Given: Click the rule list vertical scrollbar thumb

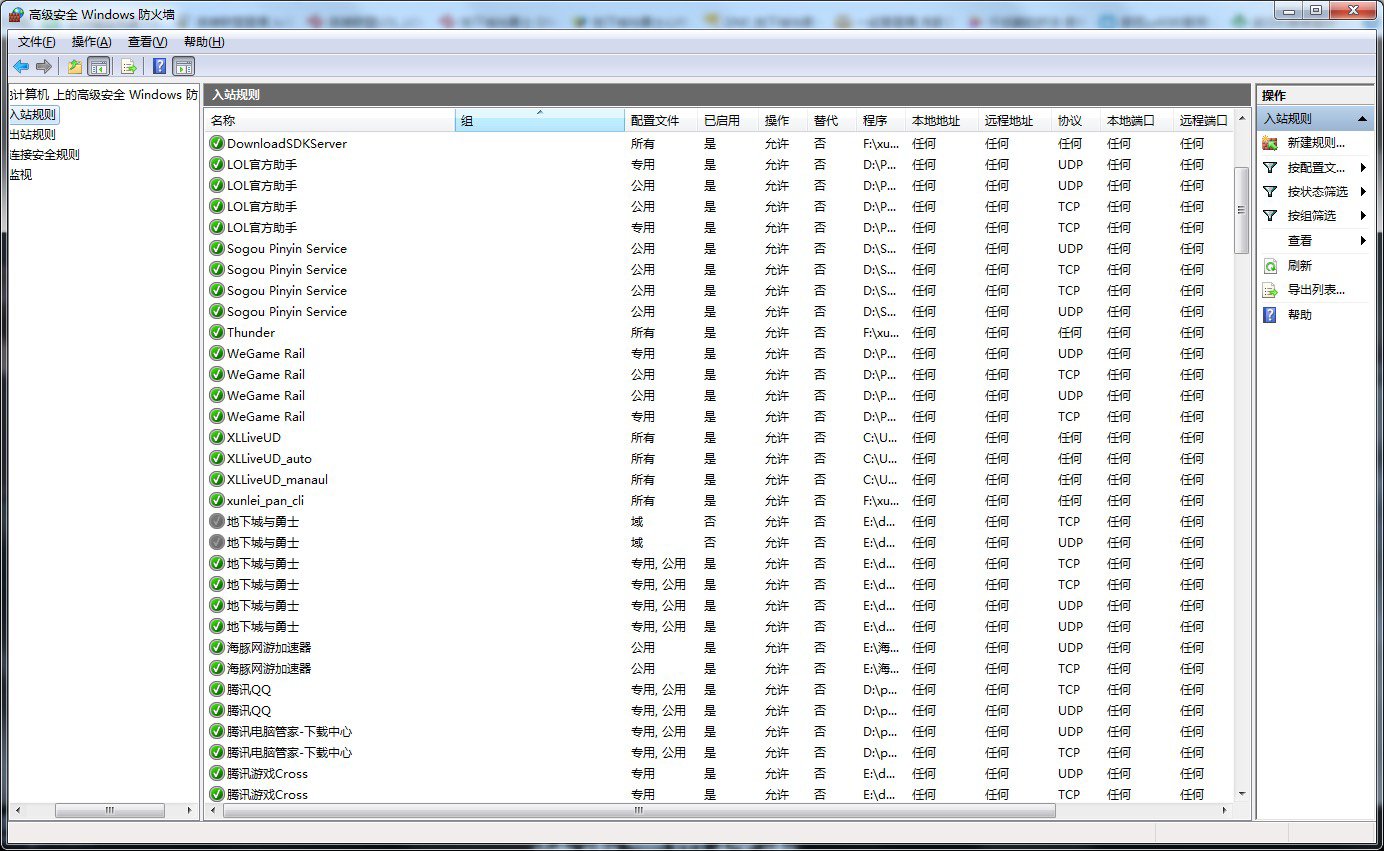Looking at the screenshot, I should pyautogui.click(x=1242, y=210).
